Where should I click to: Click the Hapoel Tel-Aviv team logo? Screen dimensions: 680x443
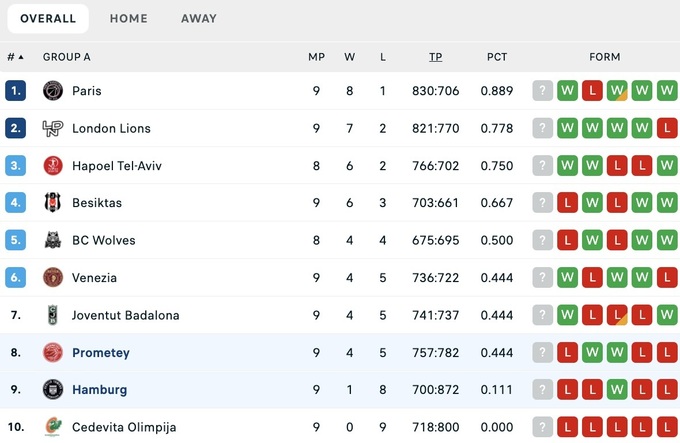click(53, 166)
